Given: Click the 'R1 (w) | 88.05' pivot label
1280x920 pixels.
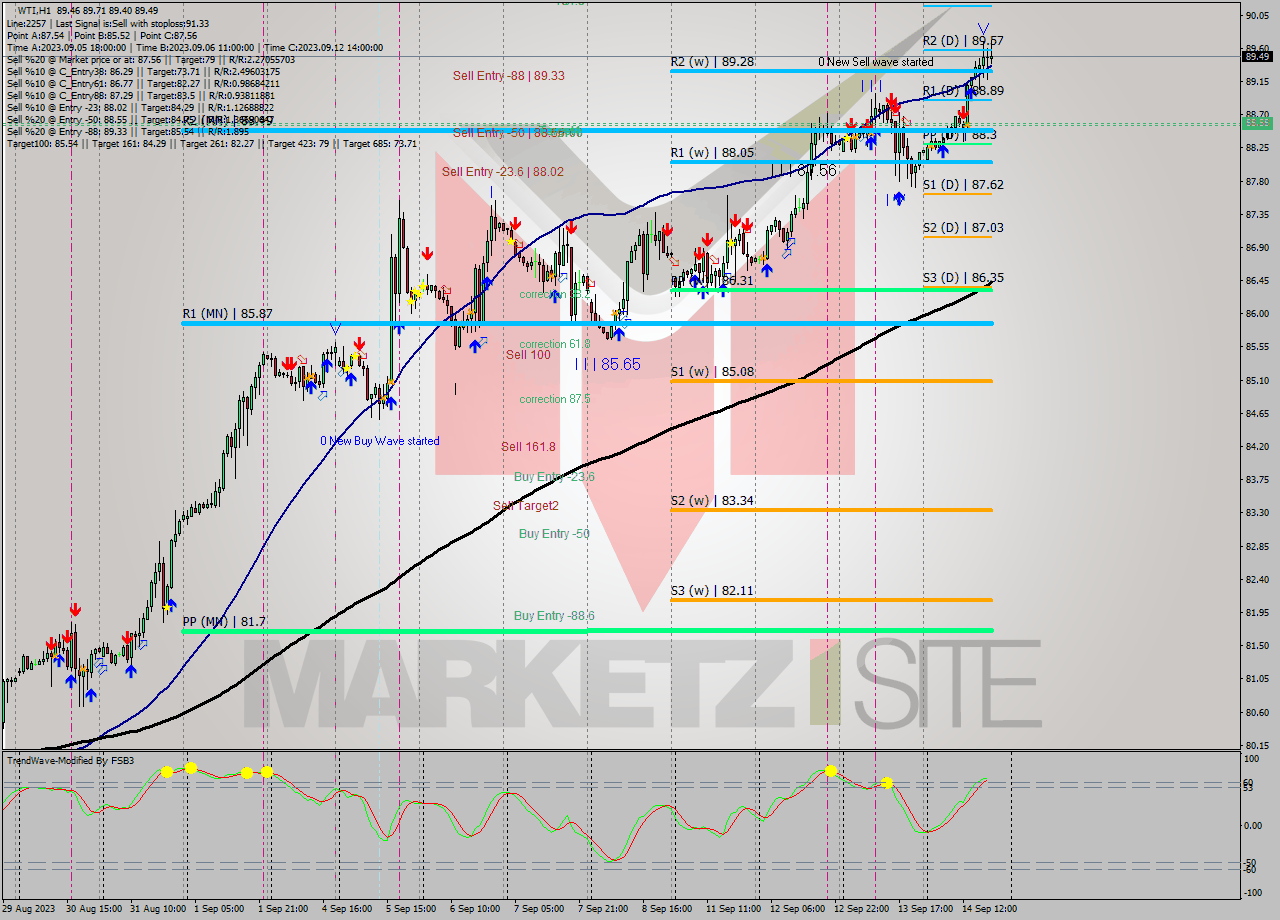Looking at the screenshot, I should [712, 153].
